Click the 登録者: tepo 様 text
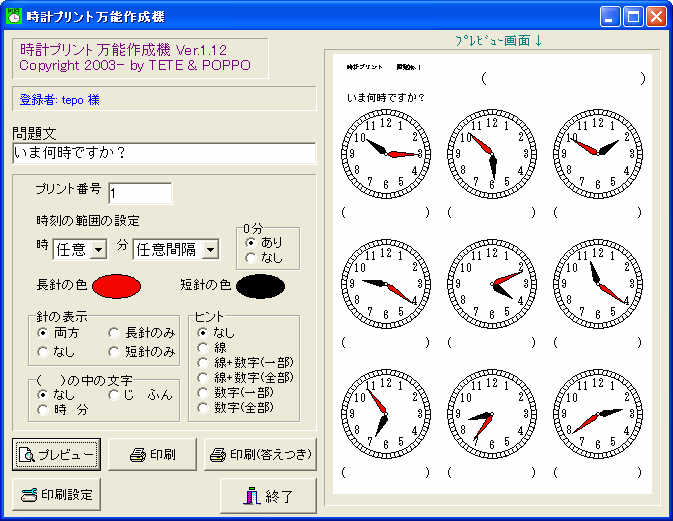The width and height of the screenshot is (673, 521). [x=60, y=100]
